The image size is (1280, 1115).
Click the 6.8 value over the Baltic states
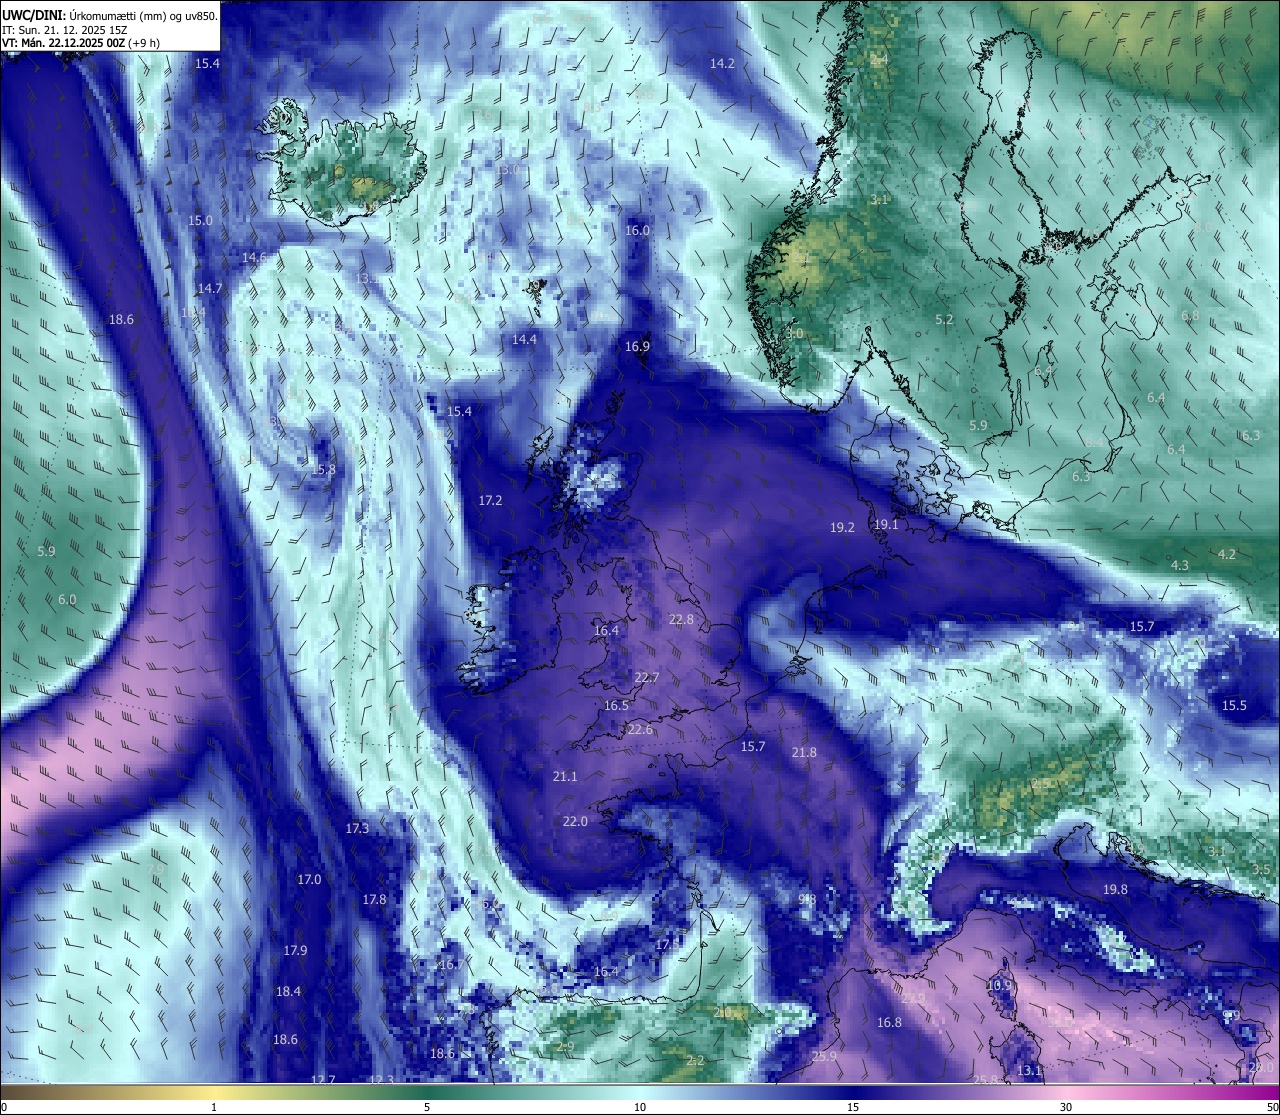[1190, 315]
